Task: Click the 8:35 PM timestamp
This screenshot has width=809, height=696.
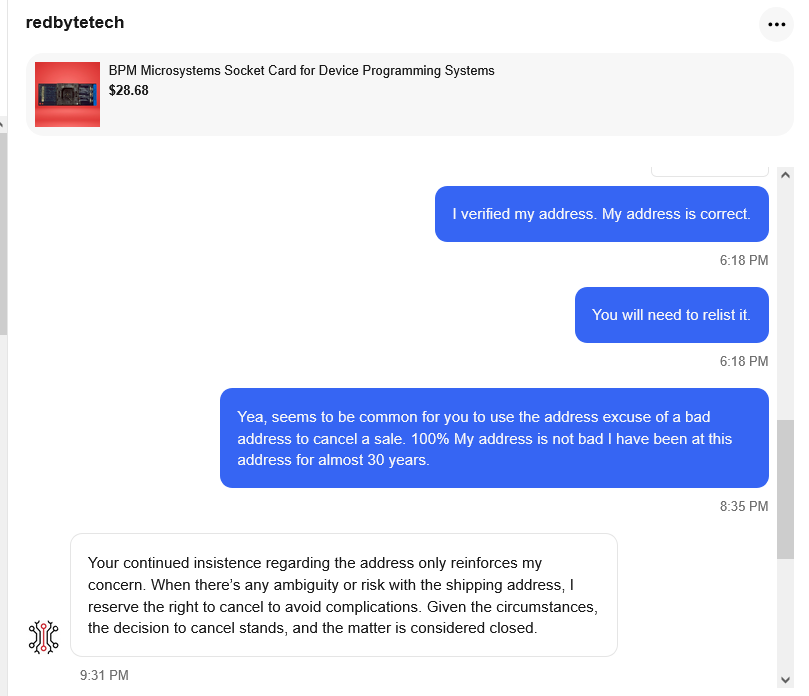Action: 744,506
